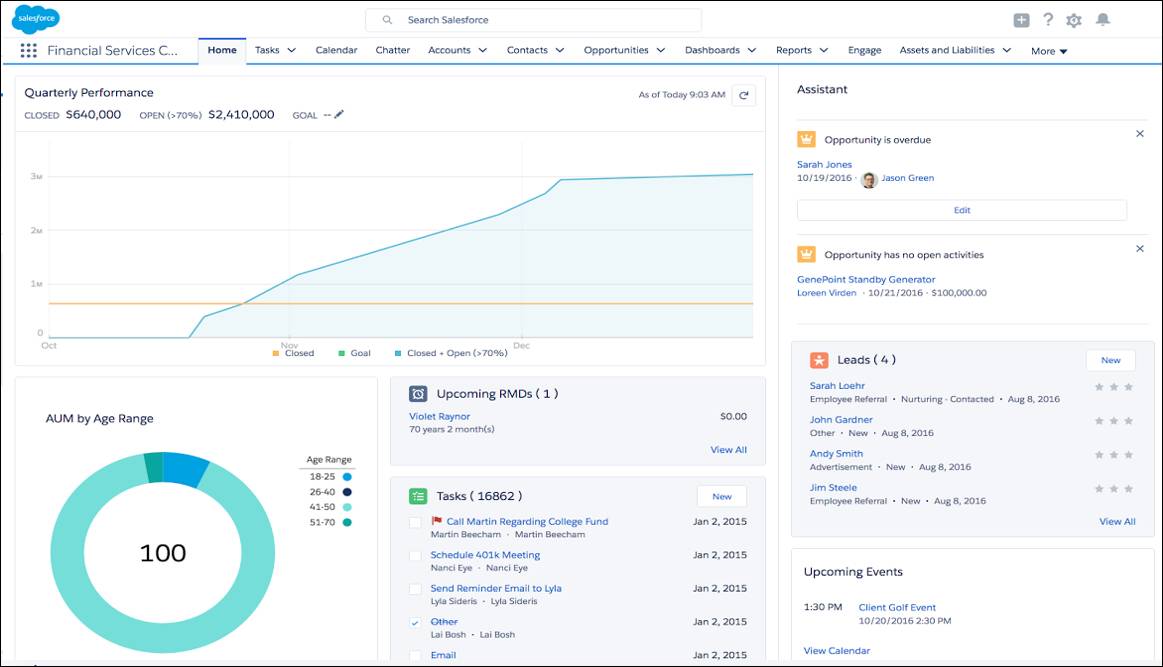Click the 100 center of the AUM donut chart

click(x=162, y=553)
